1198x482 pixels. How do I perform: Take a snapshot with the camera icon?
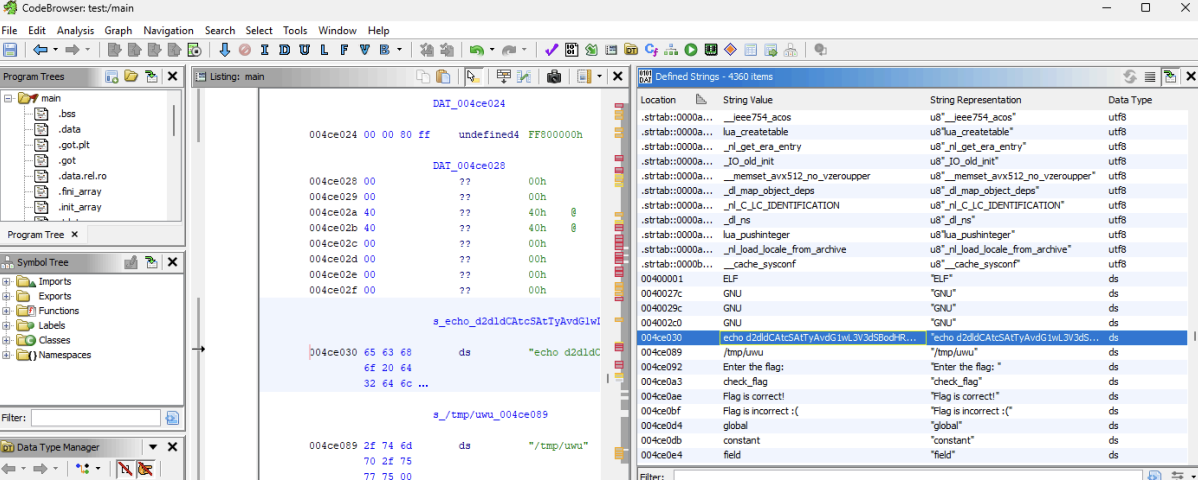tap(554, 76)
